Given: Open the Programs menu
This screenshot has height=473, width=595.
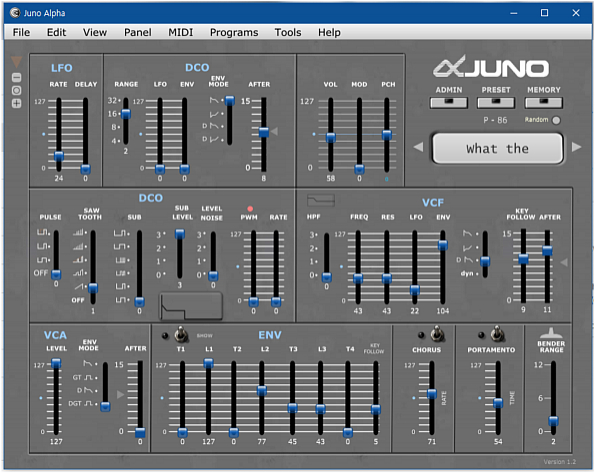Looking at the screenshot, I should coord(234,33).
